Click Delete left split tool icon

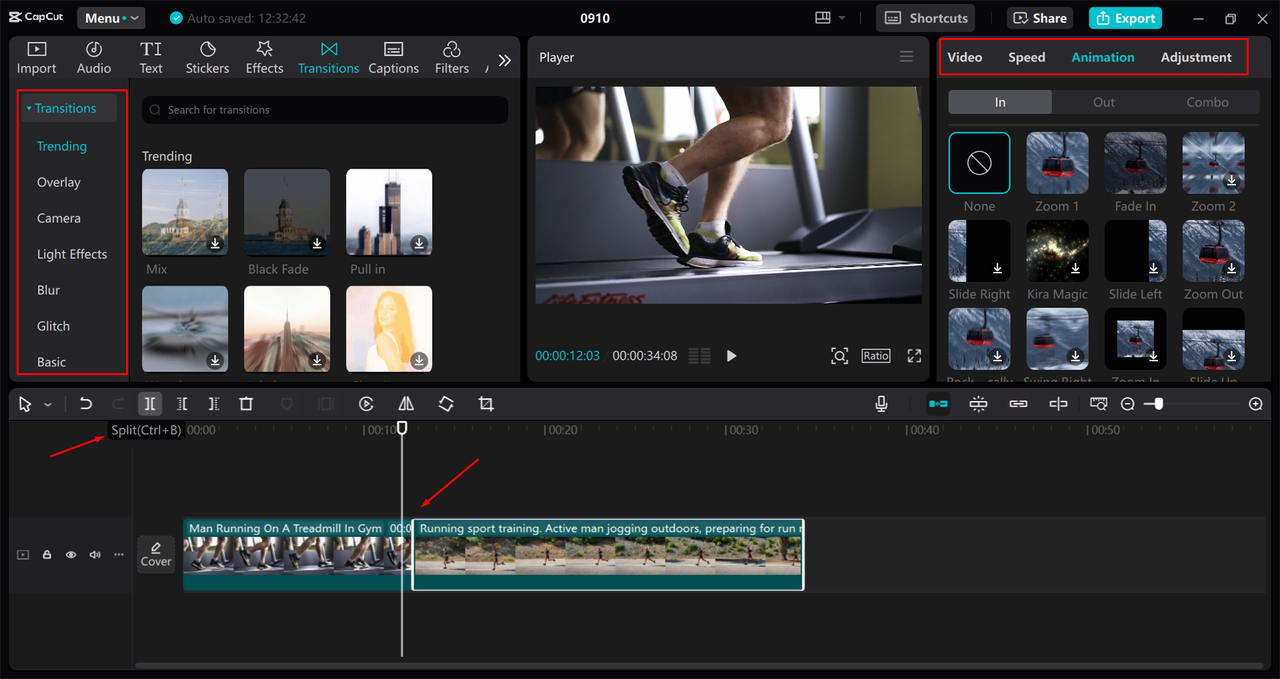[182, 404]
